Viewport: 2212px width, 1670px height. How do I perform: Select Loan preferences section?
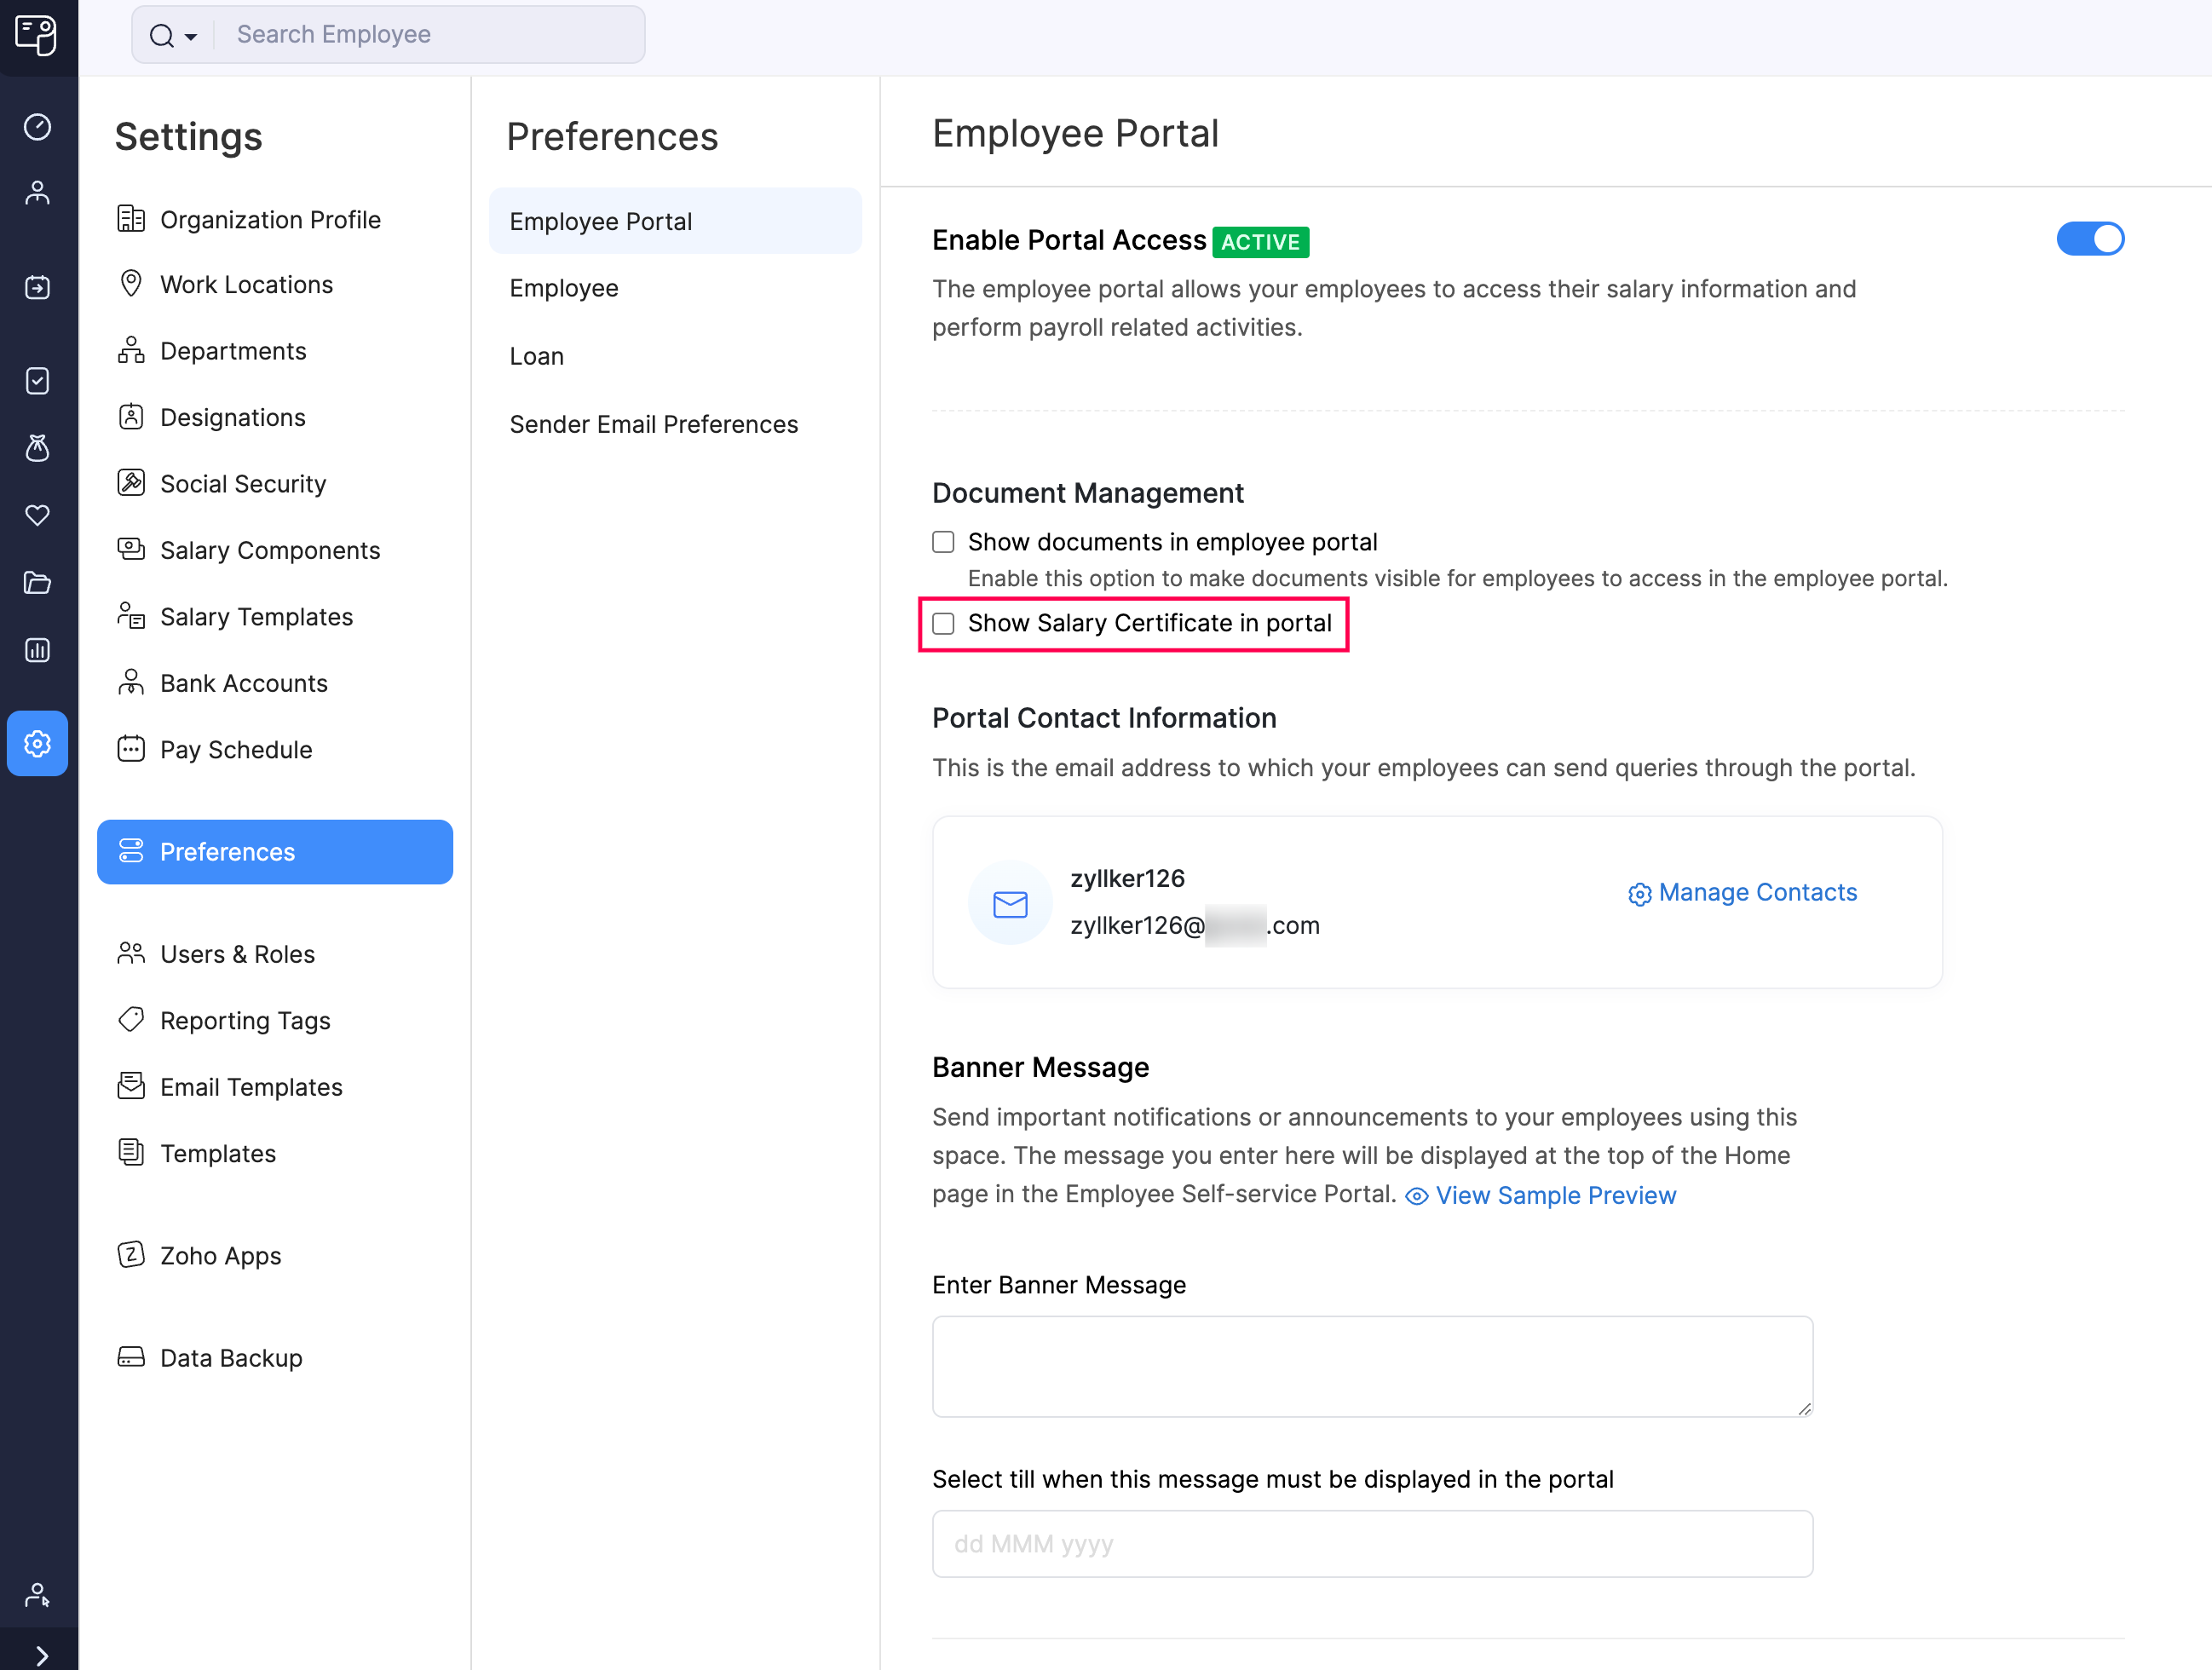(x=535, y=354)
